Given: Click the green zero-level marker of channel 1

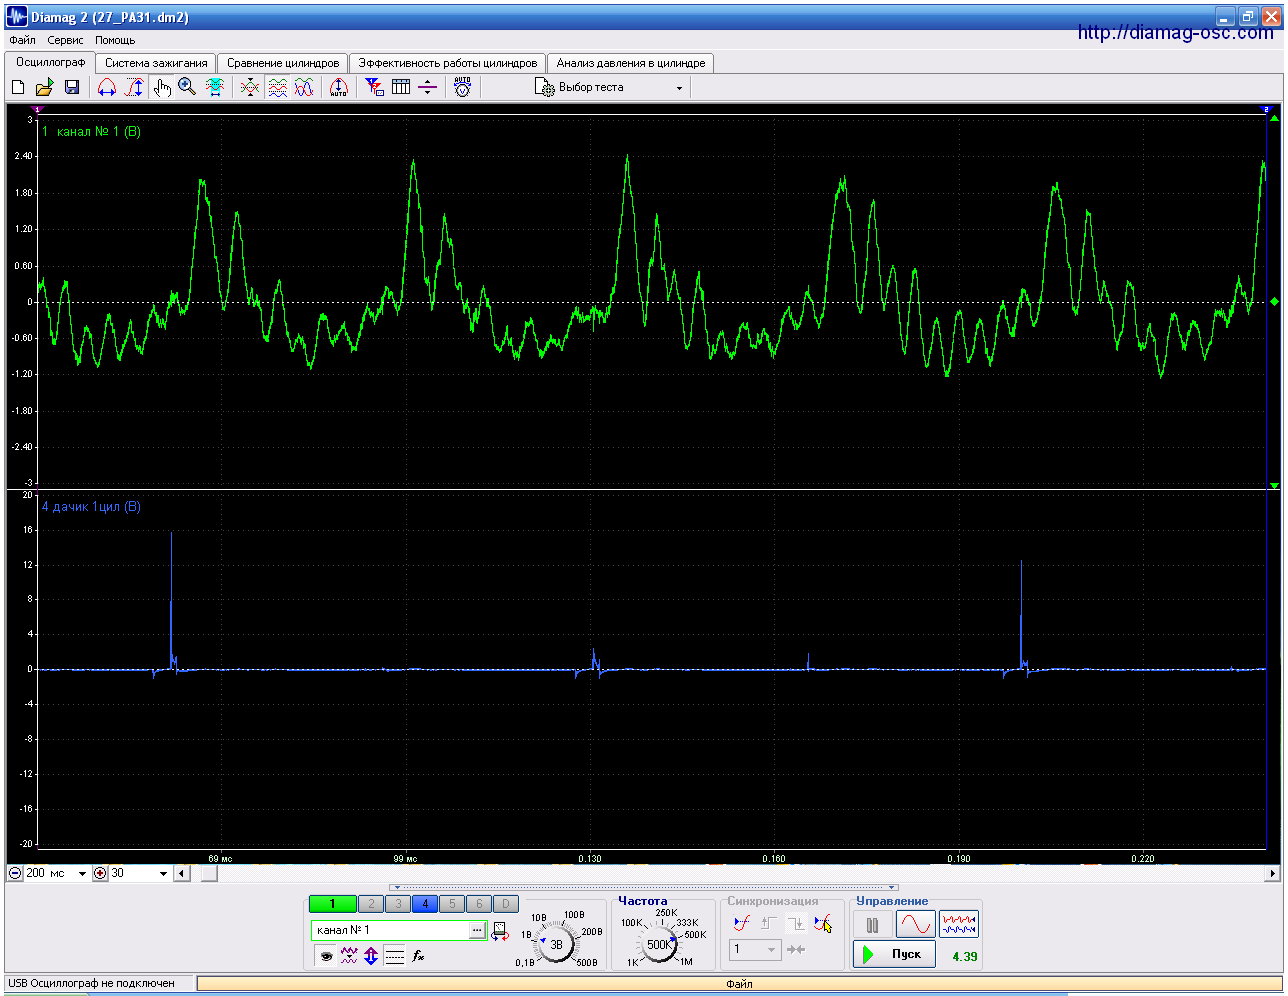Looking at the screenshot, I should (1274, 301).
